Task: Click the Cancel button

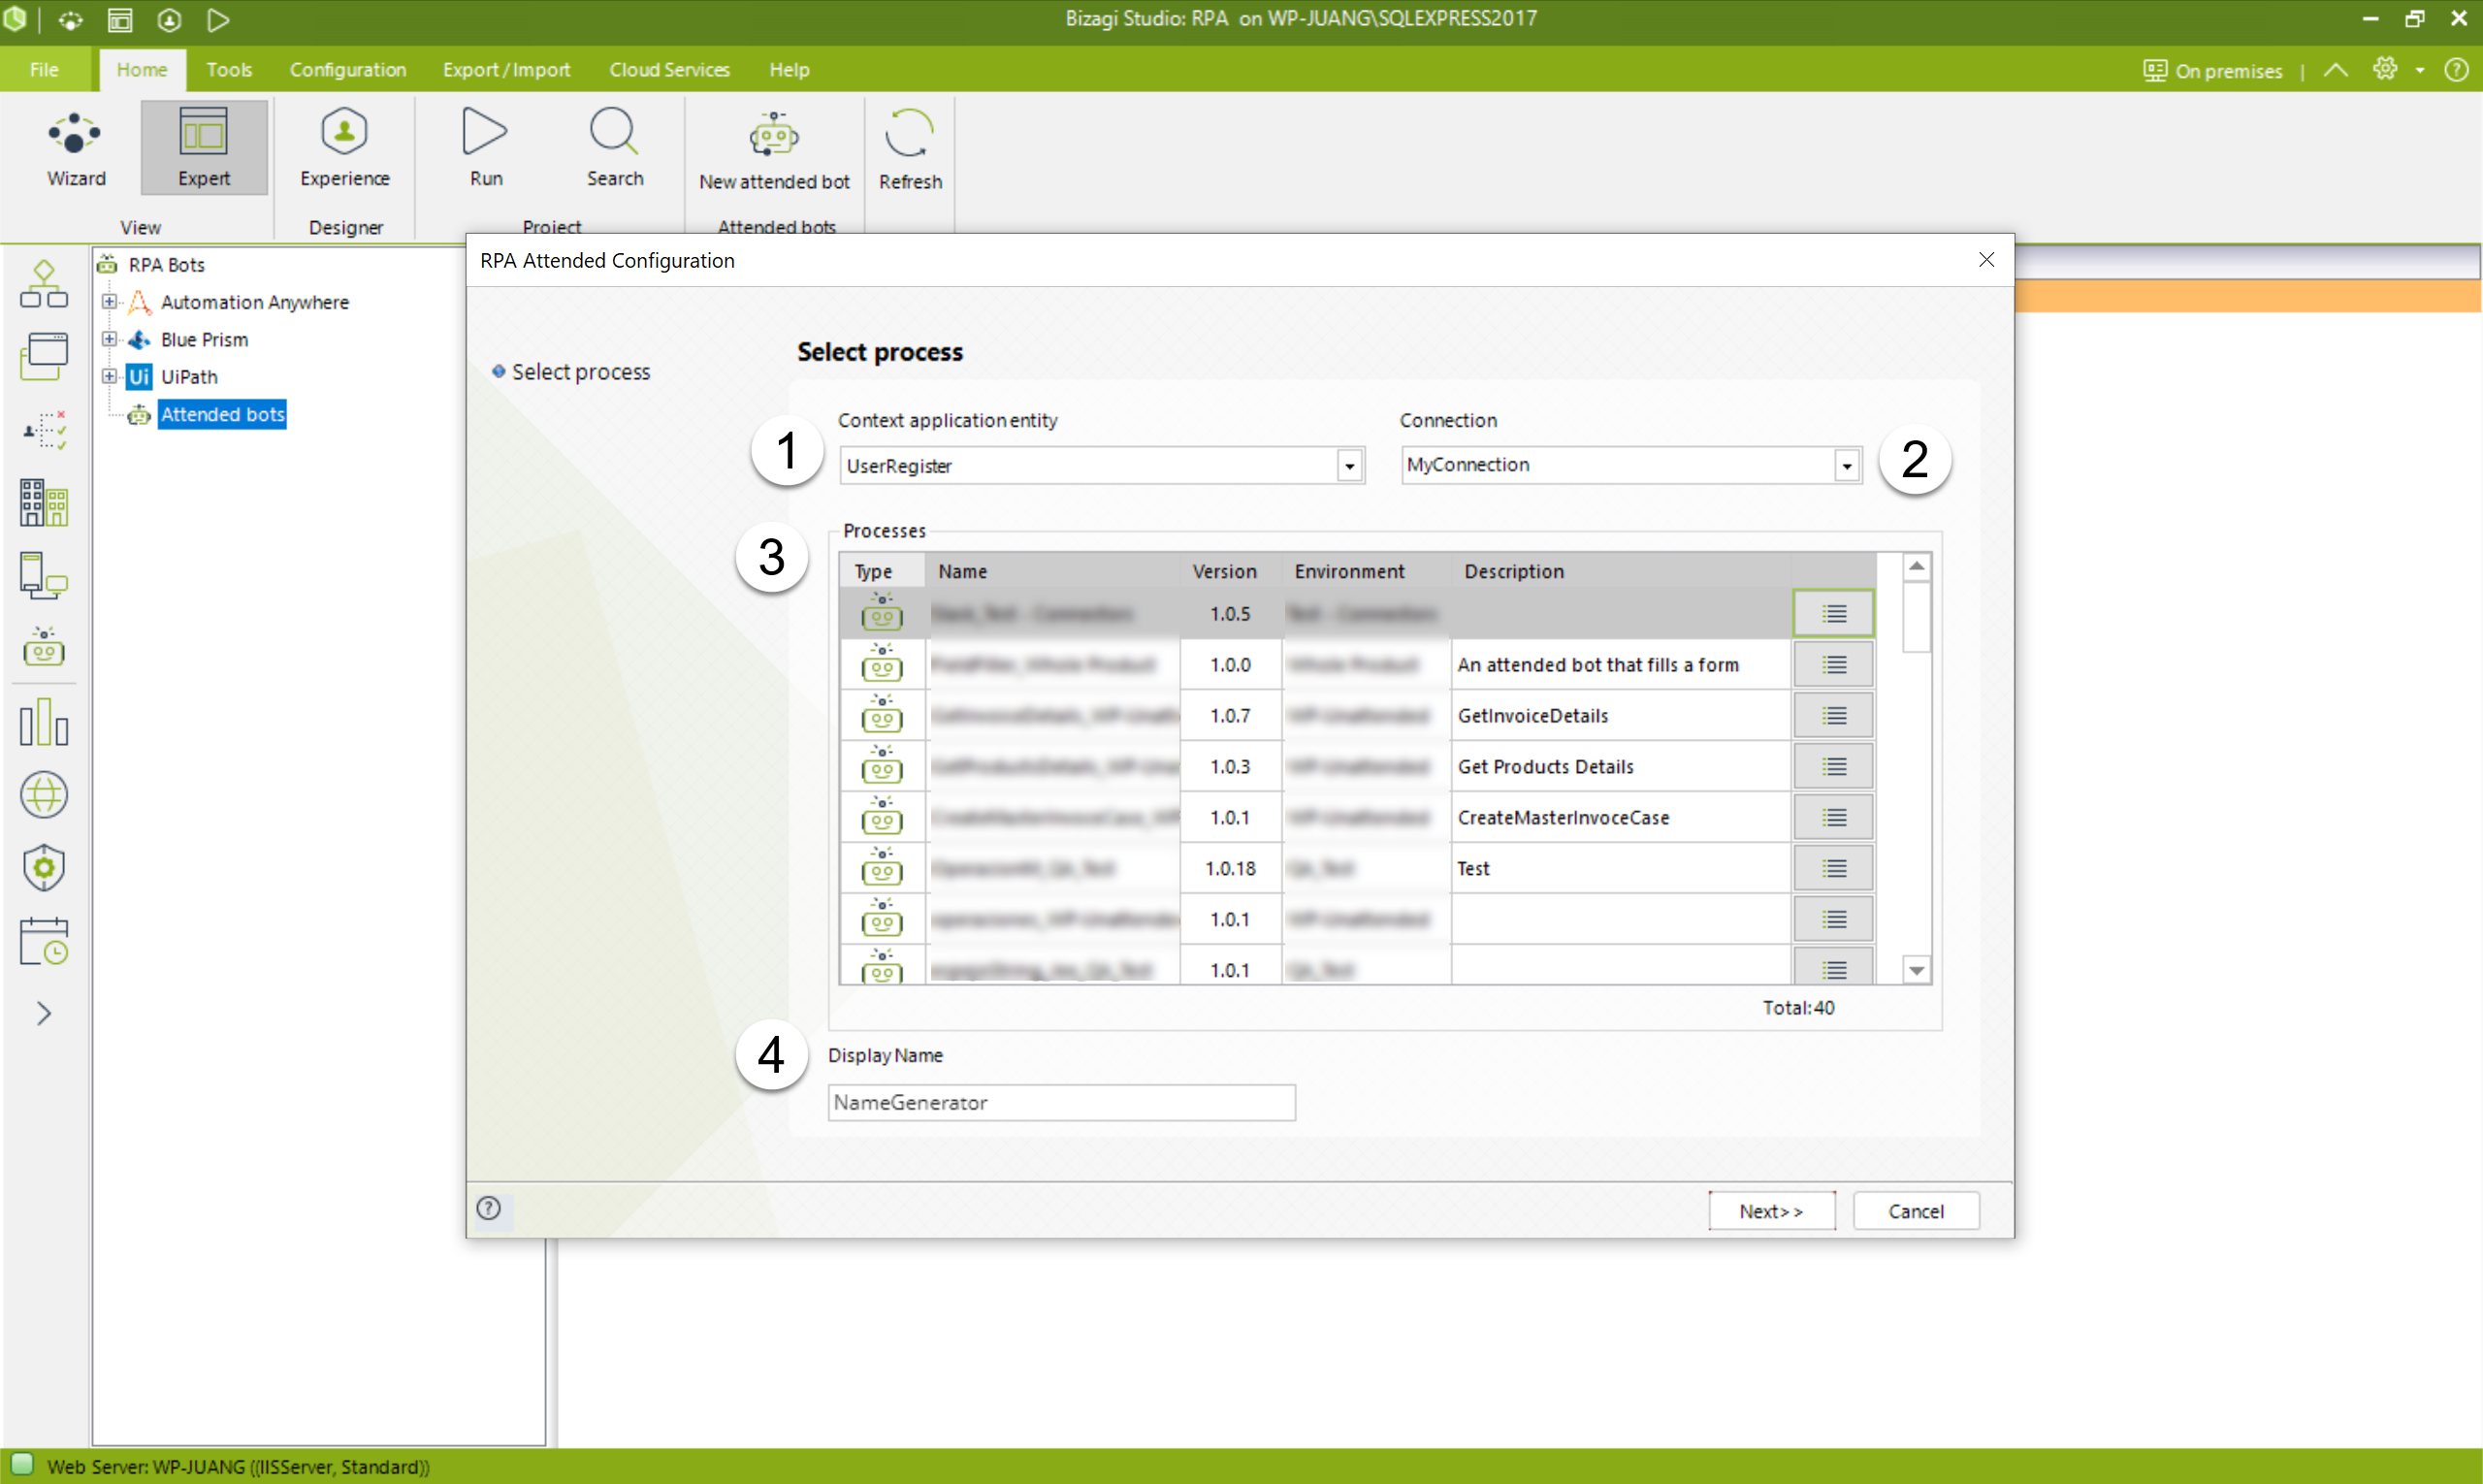Action: tap(1915, 1211)
